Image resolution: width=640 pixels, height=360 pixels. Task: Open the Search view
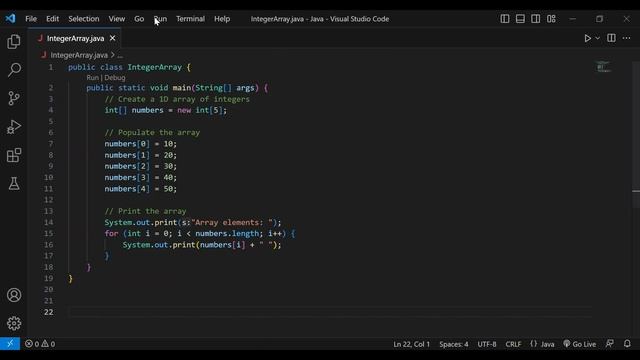click(x=14, y=70)
